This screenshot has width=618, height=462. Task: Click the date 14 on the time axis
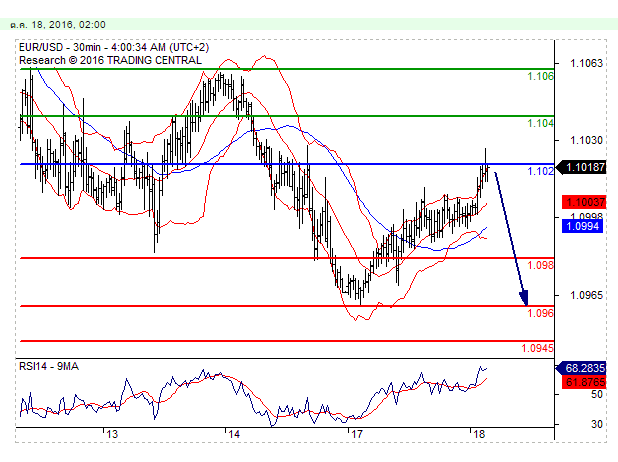pyautogui.click(x=232, y=435)
